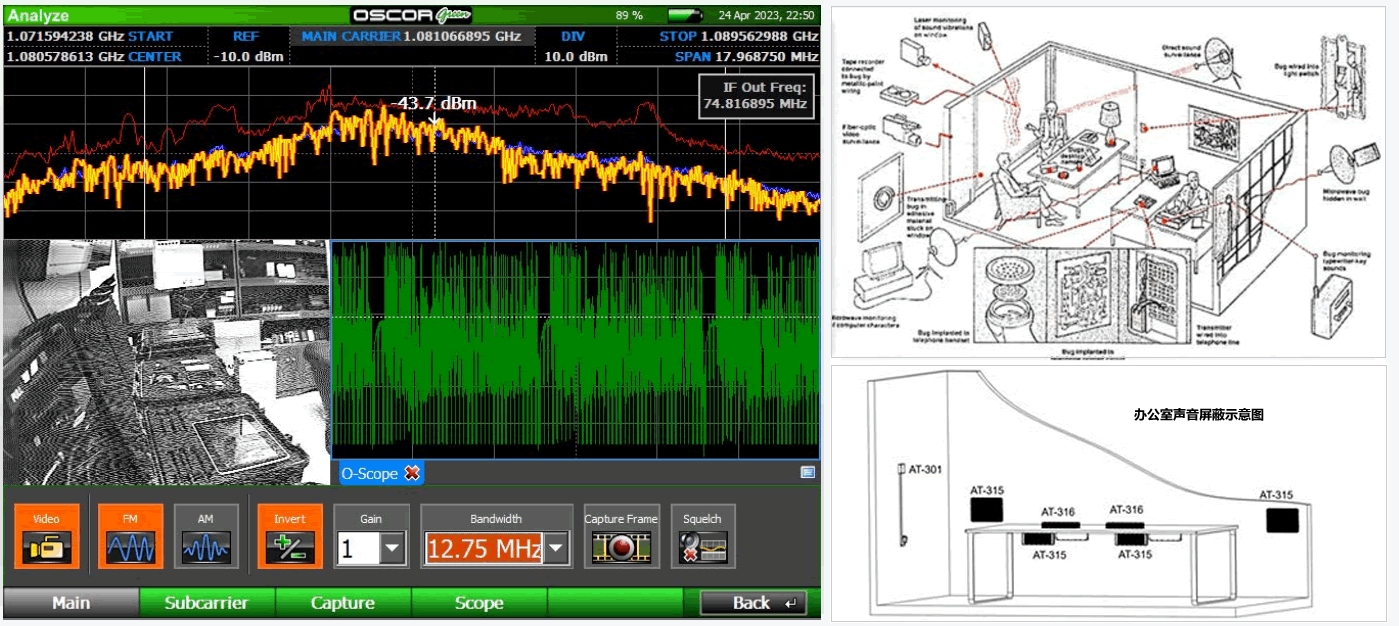Screen dimensions: 1399x626
Task: Click the demodulated video preview image
Action: point(166,362)
